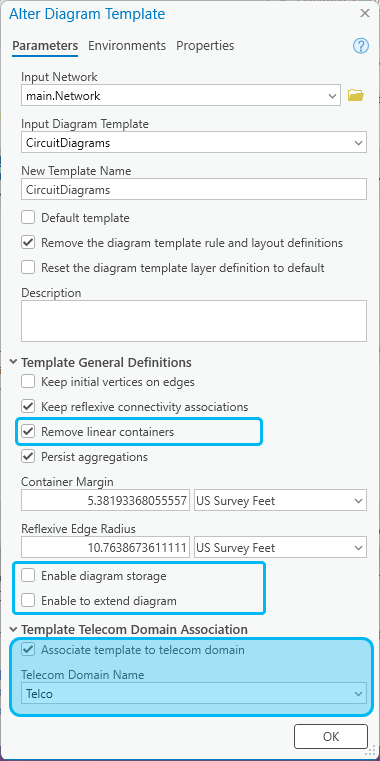This screenshot has width=380, height=761.
Task: Collapse the Template Telecom Domain Association section
Action: click(x=13, y=629)
